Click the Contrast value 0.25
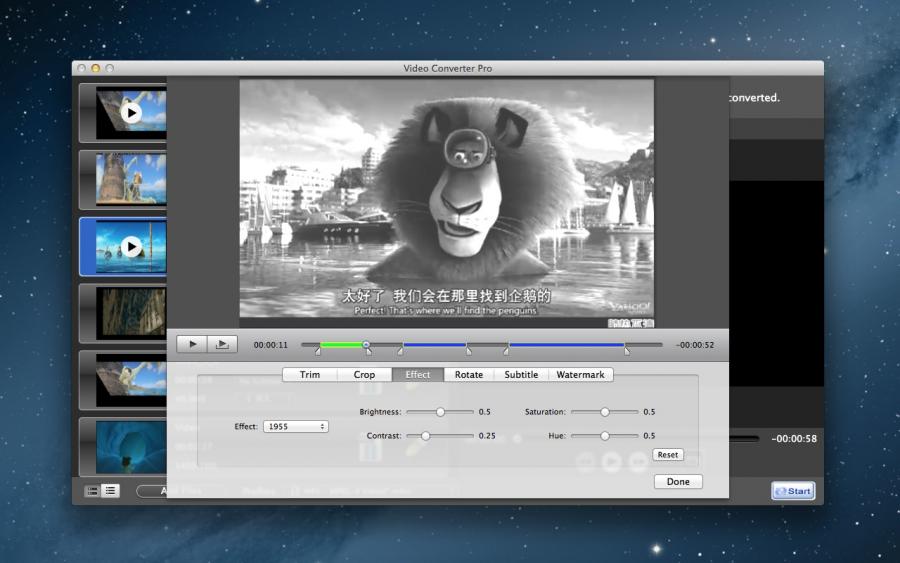This screenshot has height=563, width=900. click(487, 436)
